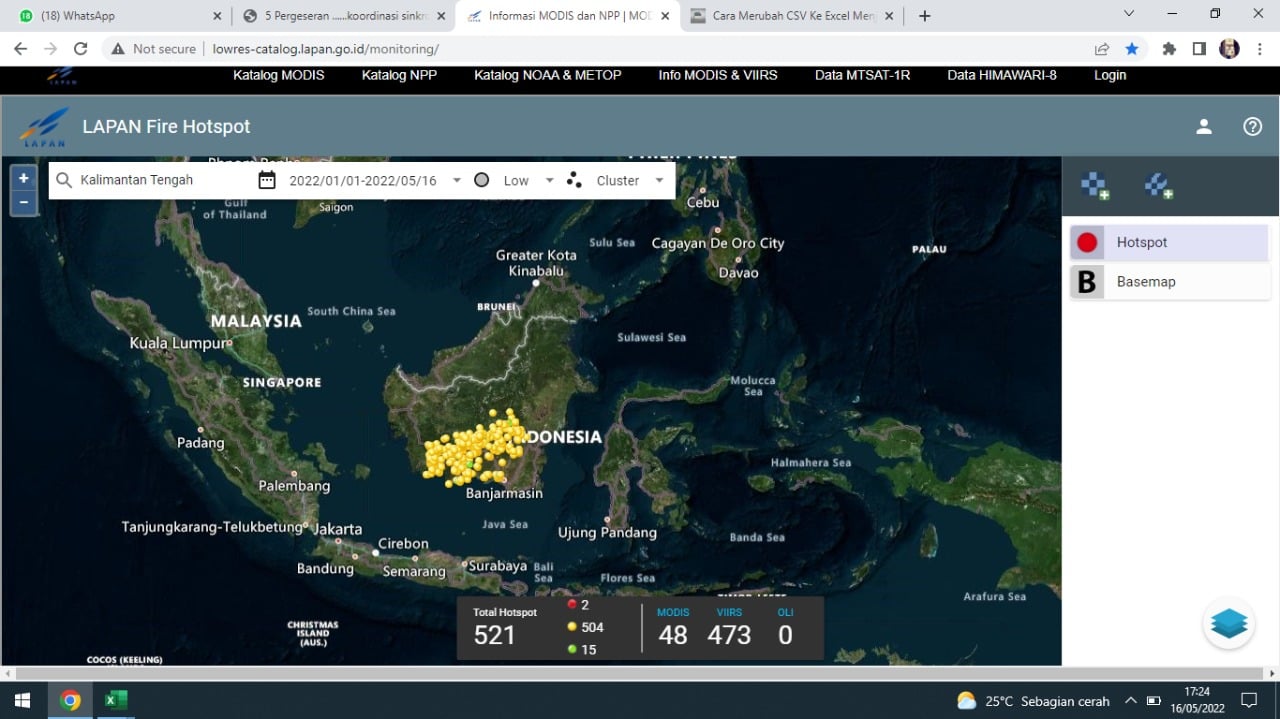Click the first add layer icon

coord(1095,185)
